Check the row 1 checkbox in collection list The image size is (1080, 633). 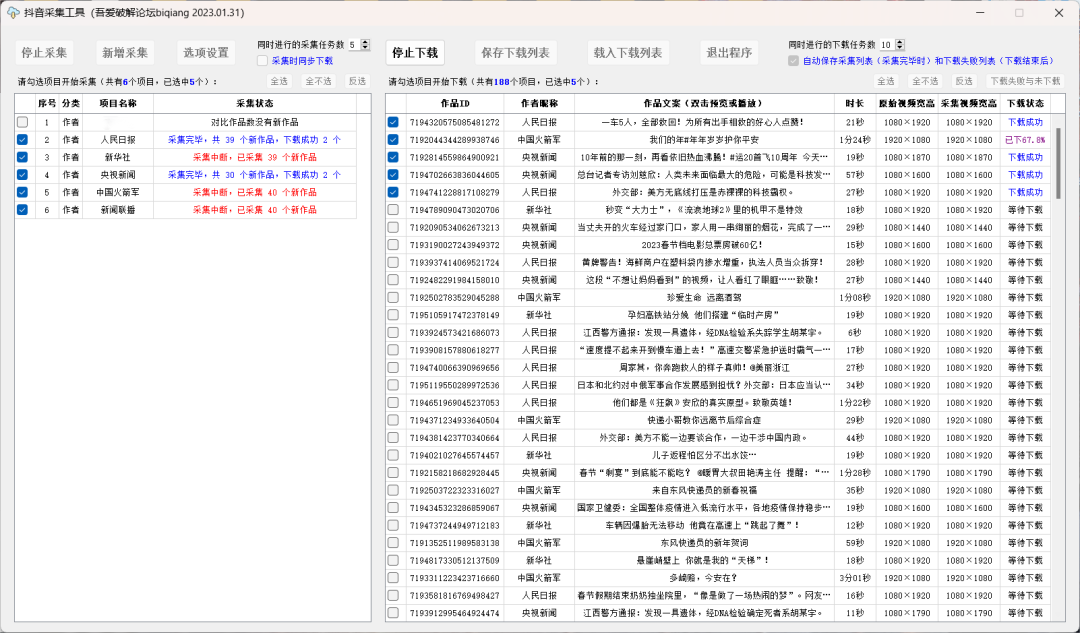pos(23,122)
